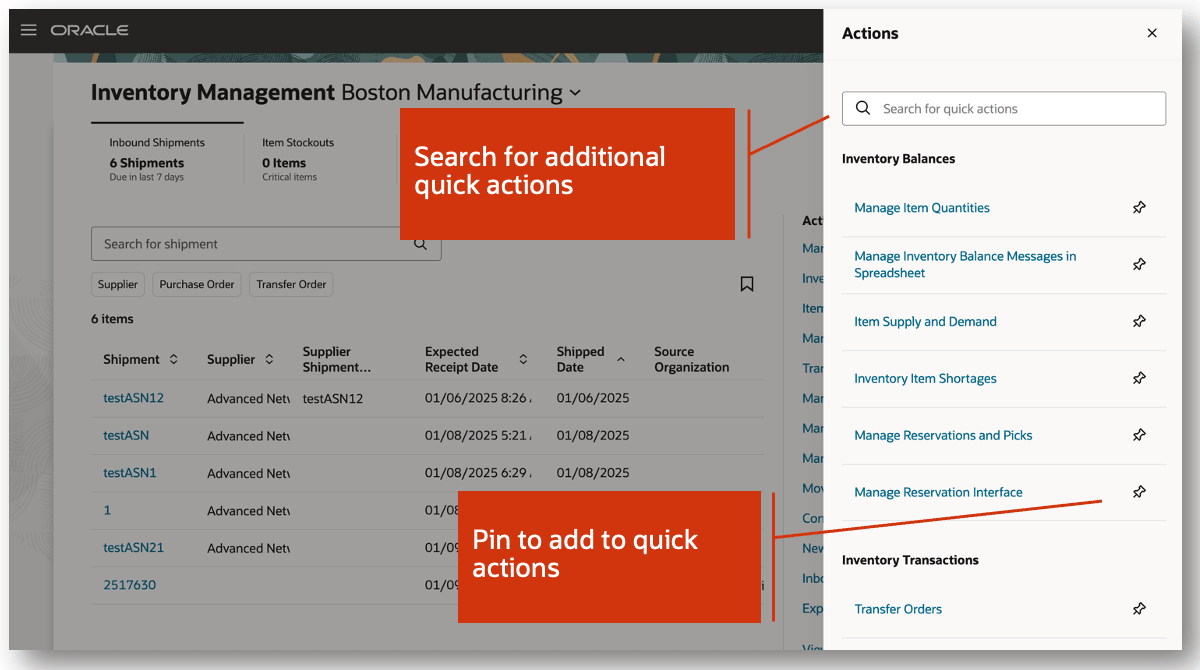This screenshot has height=670, width=1200.
Task: Expand the Boston Manufacturing organization dropdown
Action: tap(575, 93)
